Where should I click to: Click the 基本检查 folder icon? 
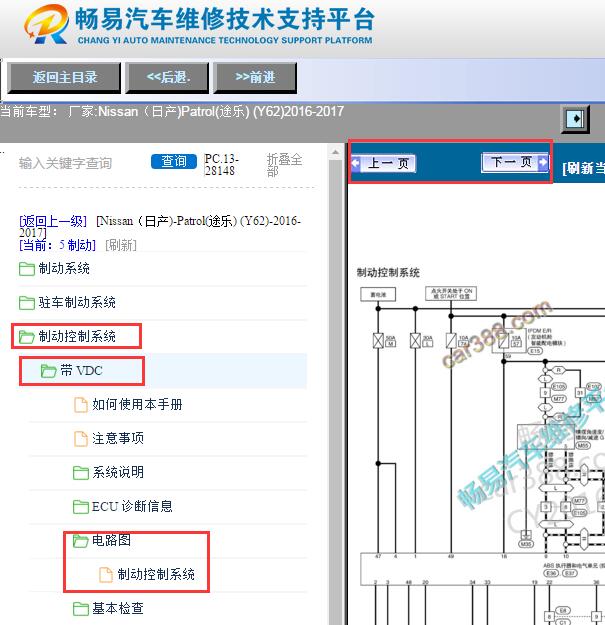click(81, 609)
